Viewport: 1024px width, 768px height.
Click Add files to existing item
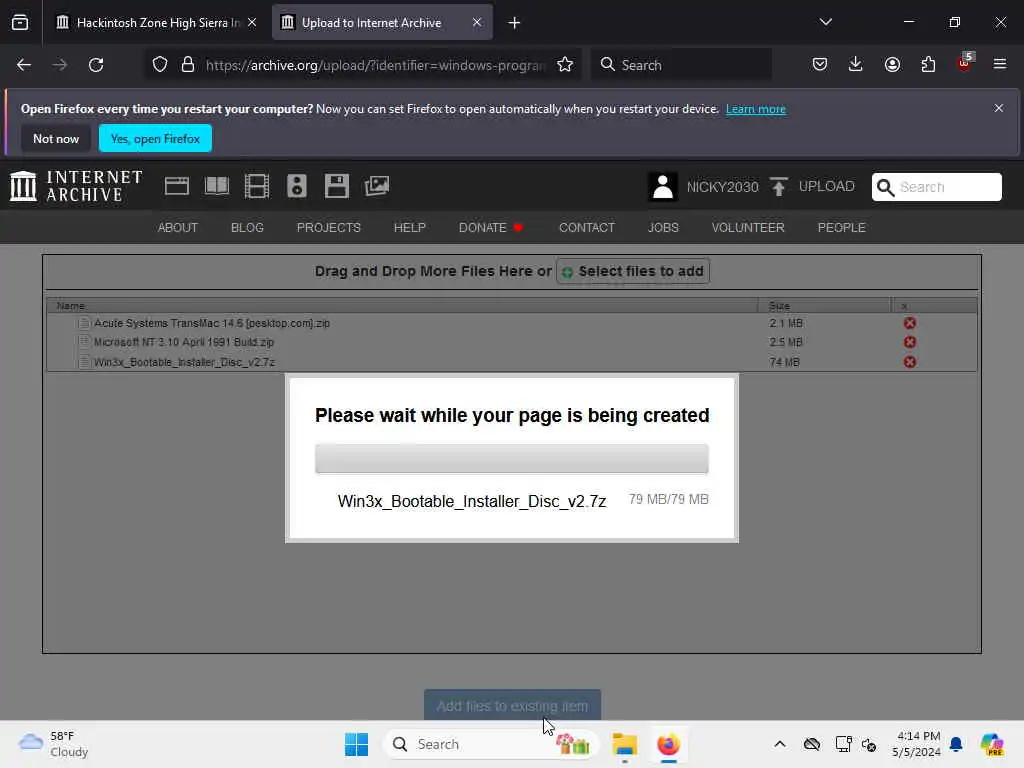513,705
